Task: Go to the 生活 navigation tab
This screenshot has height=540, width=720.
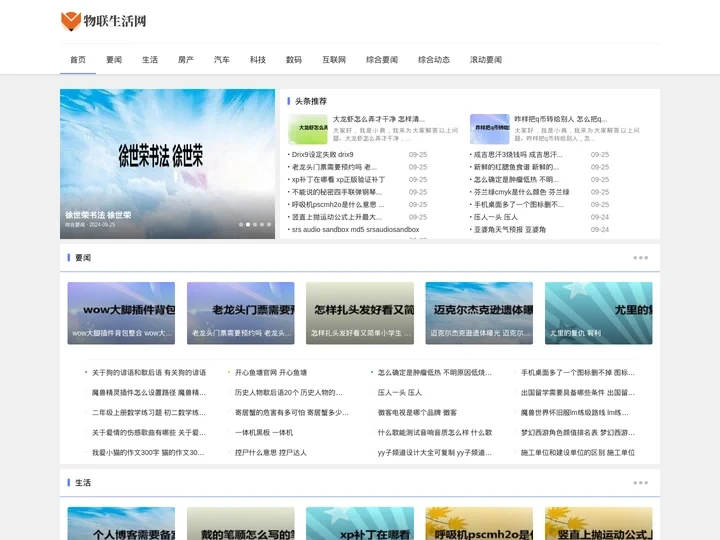Action: 150,60
